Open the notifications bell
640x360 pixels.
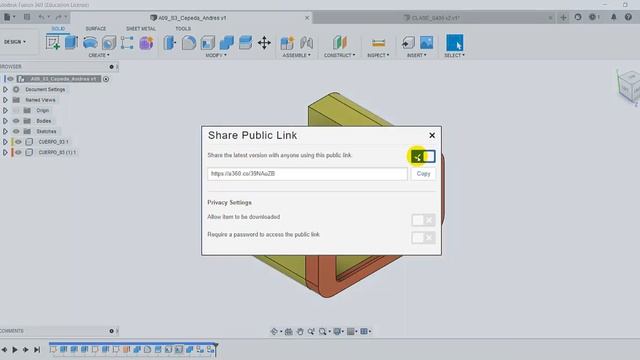(x=613, y=17)
